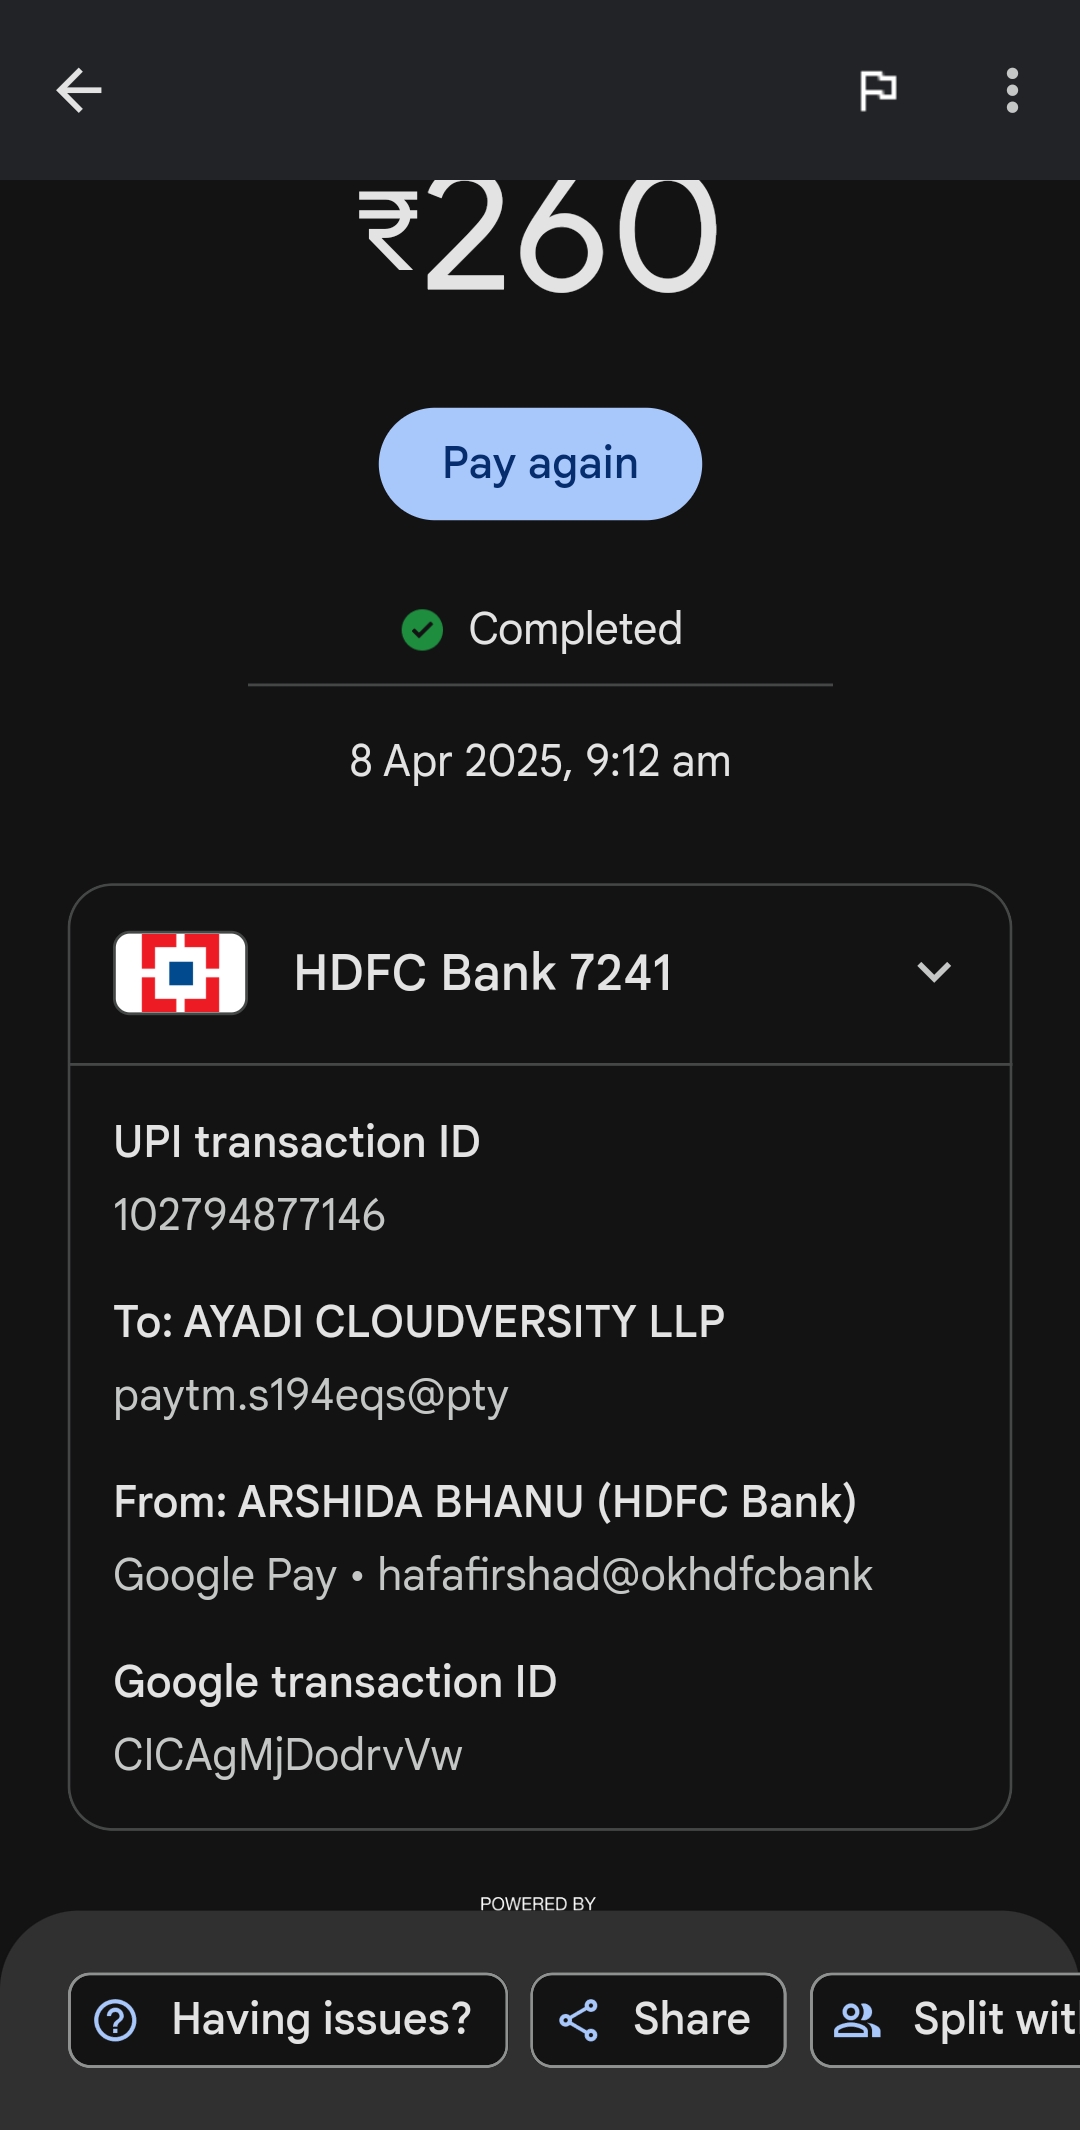Tap the question mark help icon
The height and width of the screenshot is (2130, 1080).
(116, 2020)
